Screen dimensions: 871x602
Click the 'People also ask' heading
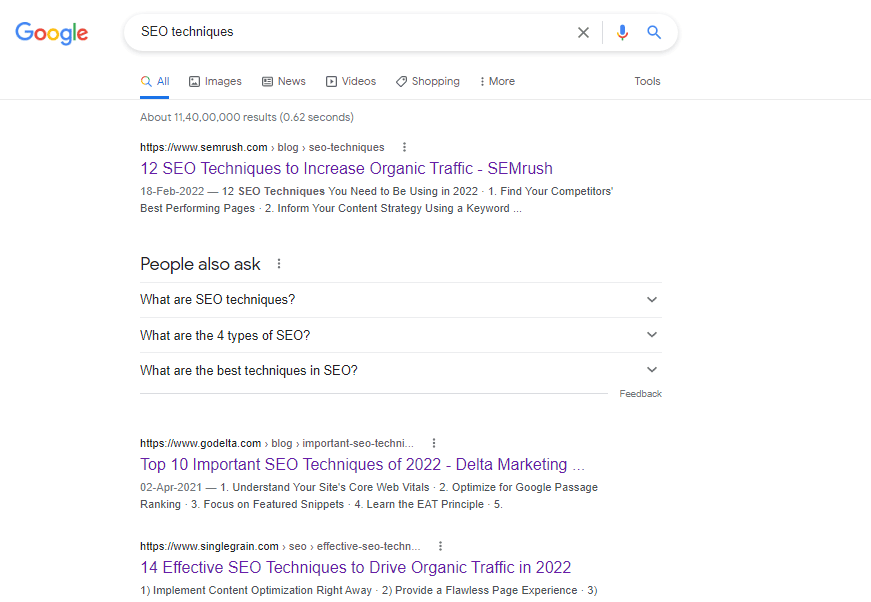[x=200, y=264]
